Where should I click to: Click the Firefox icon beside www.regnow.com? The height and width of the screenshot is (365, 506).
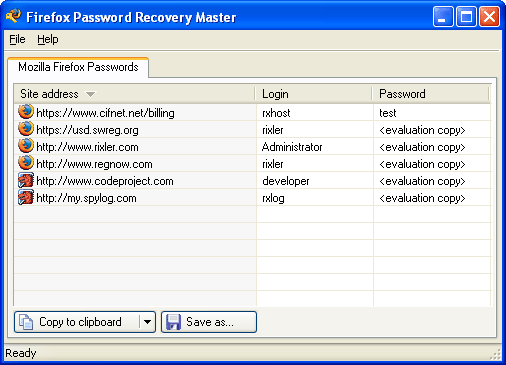coord(26,163)
